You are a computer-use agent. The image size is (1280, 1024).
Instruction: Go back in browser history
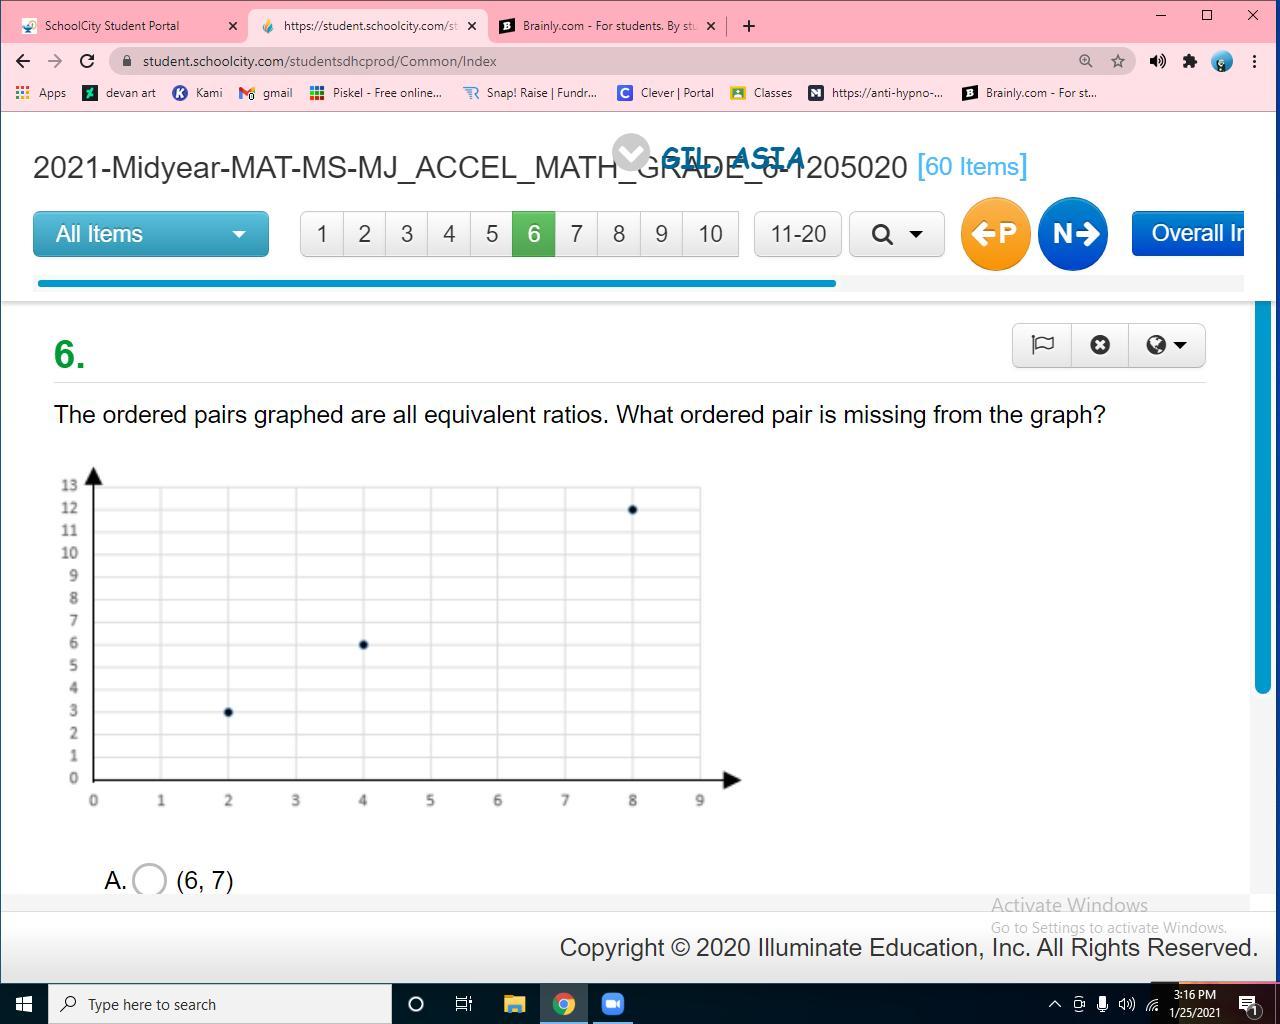(23, 61)
